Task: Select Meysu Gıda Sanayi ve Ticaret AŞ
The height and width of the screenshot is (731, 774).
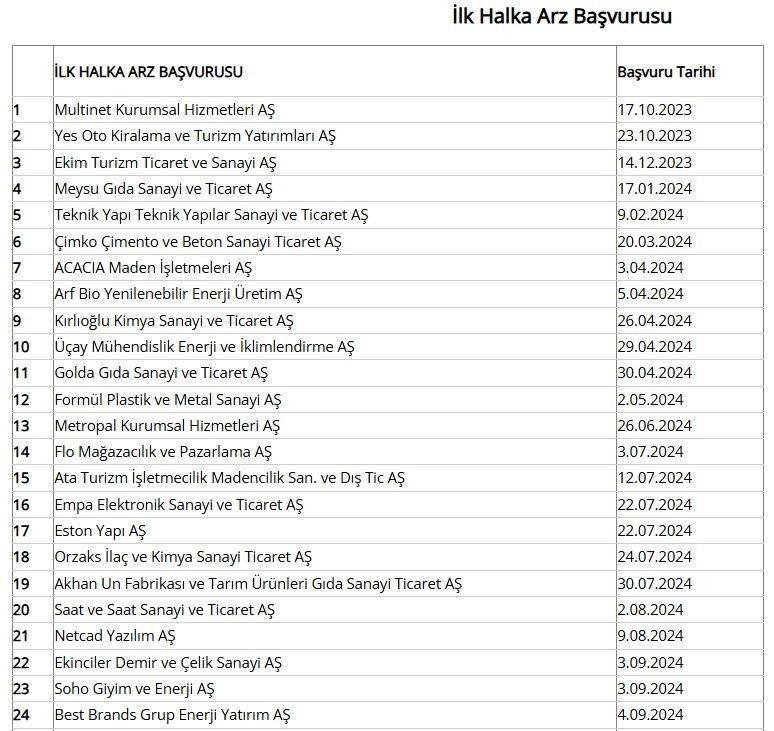Action: [x=163, y=189]
